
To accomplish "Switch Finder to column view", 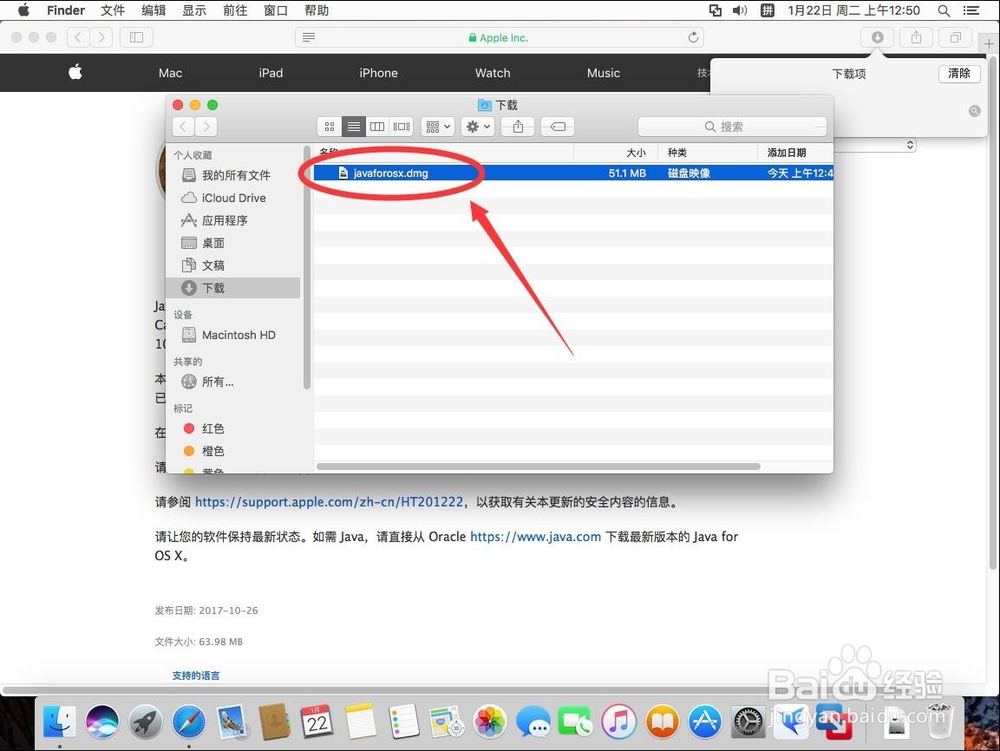I will click(x=377, y=126).
